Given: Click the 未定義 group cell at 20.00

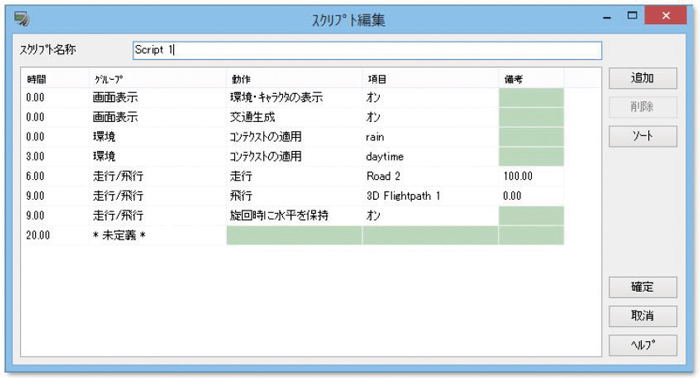Looking at the screenshot, I should [158, 235].
